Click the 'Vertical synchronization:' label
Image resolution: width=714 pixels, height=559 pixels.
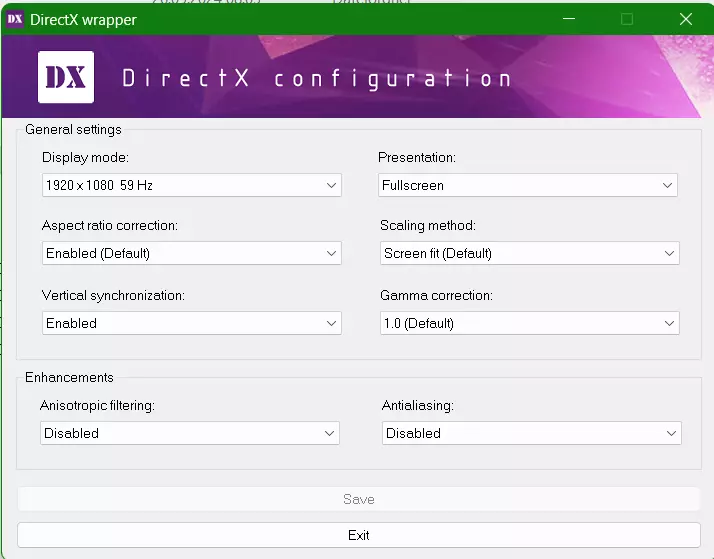(113, 295)
